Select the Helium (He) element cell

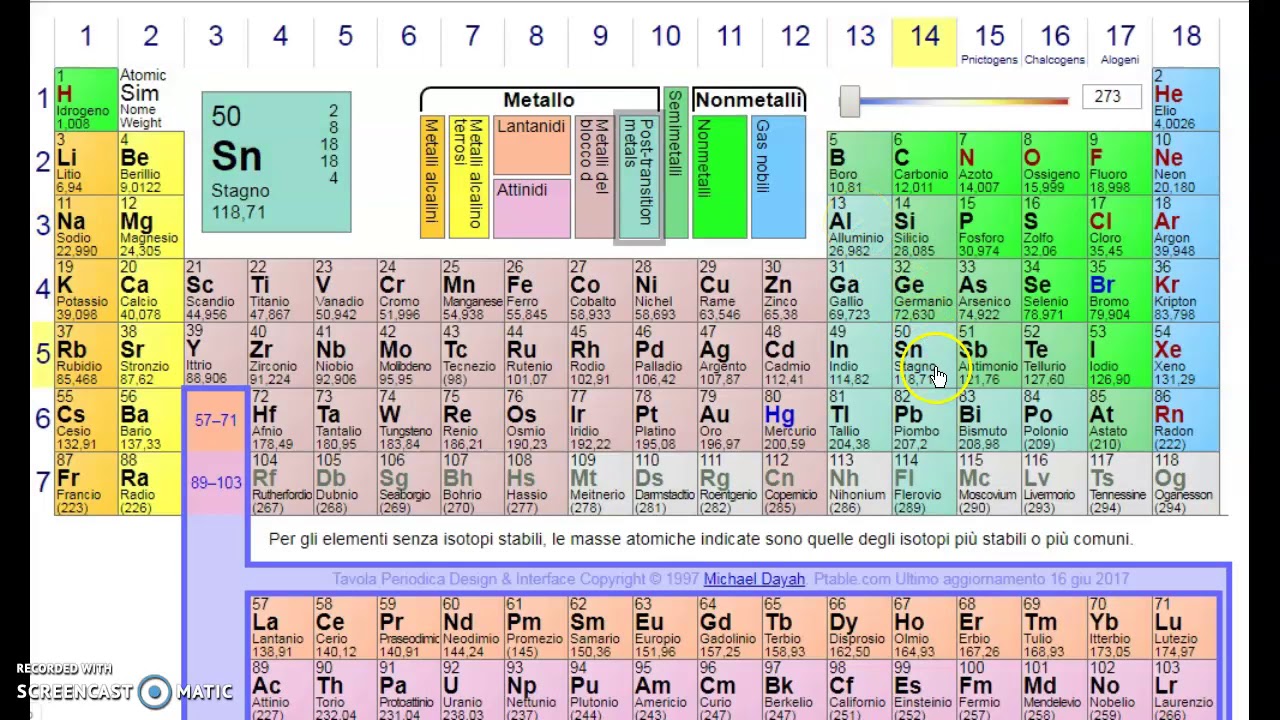[1186, 100]
